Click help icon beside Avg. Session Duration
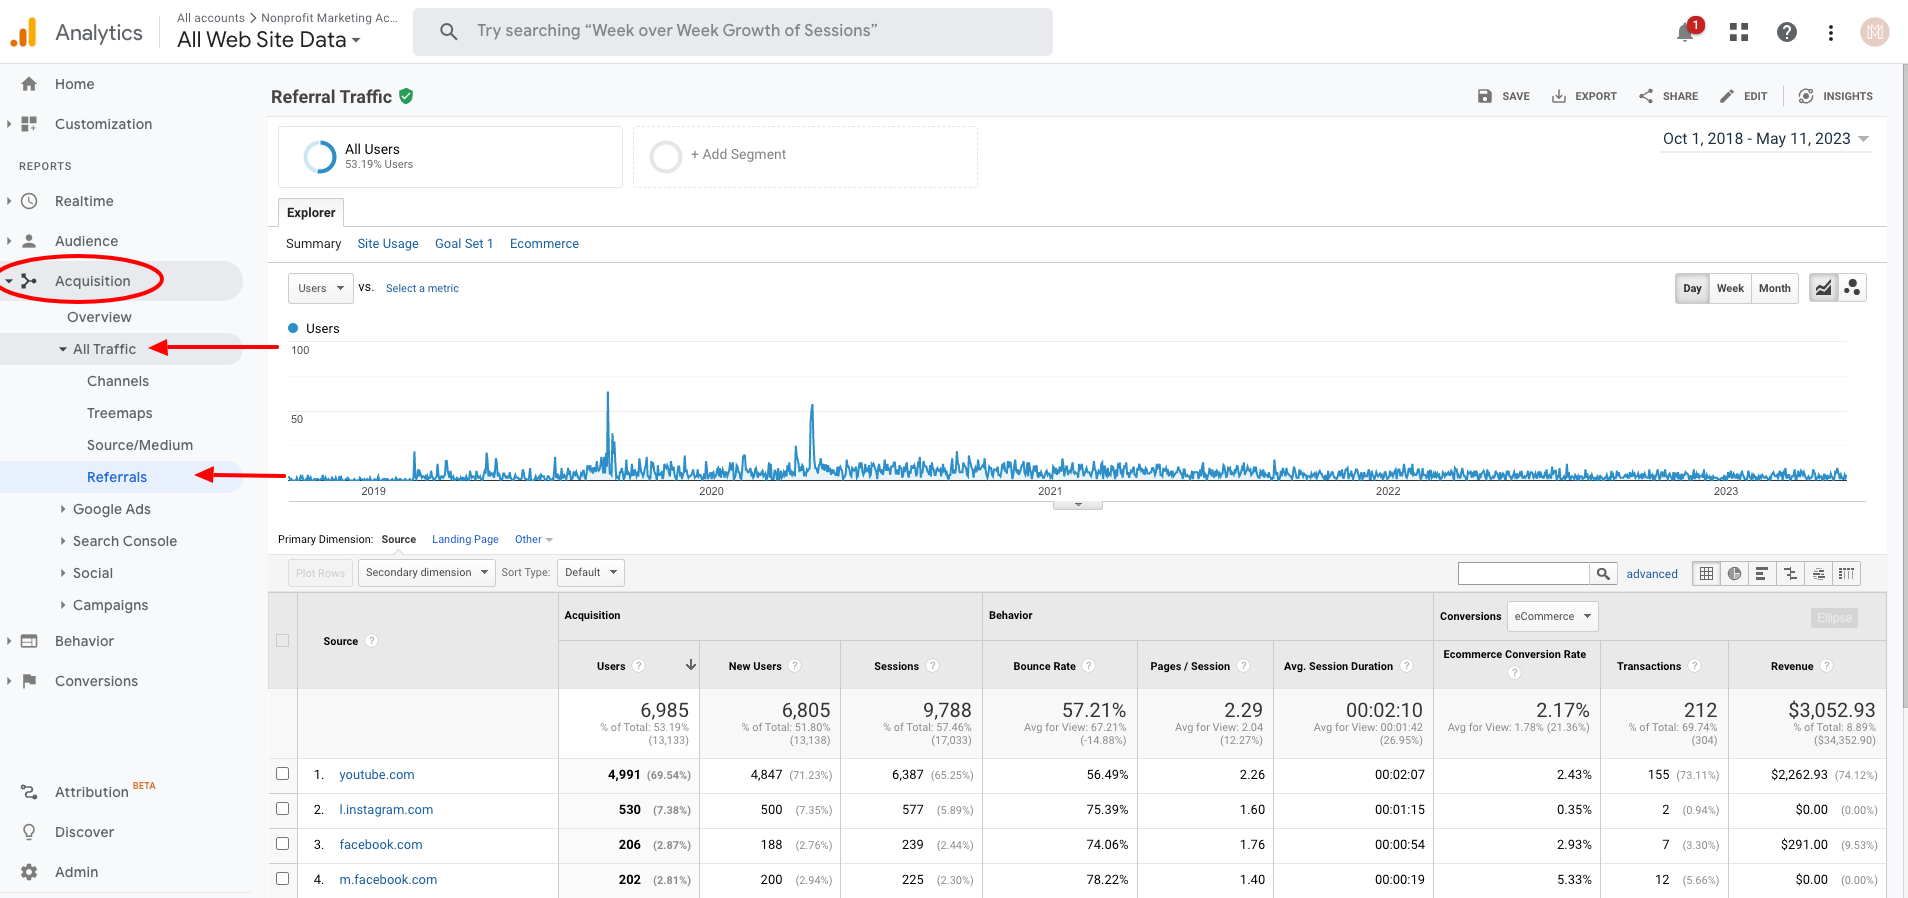 click(x=1406, y=666)
